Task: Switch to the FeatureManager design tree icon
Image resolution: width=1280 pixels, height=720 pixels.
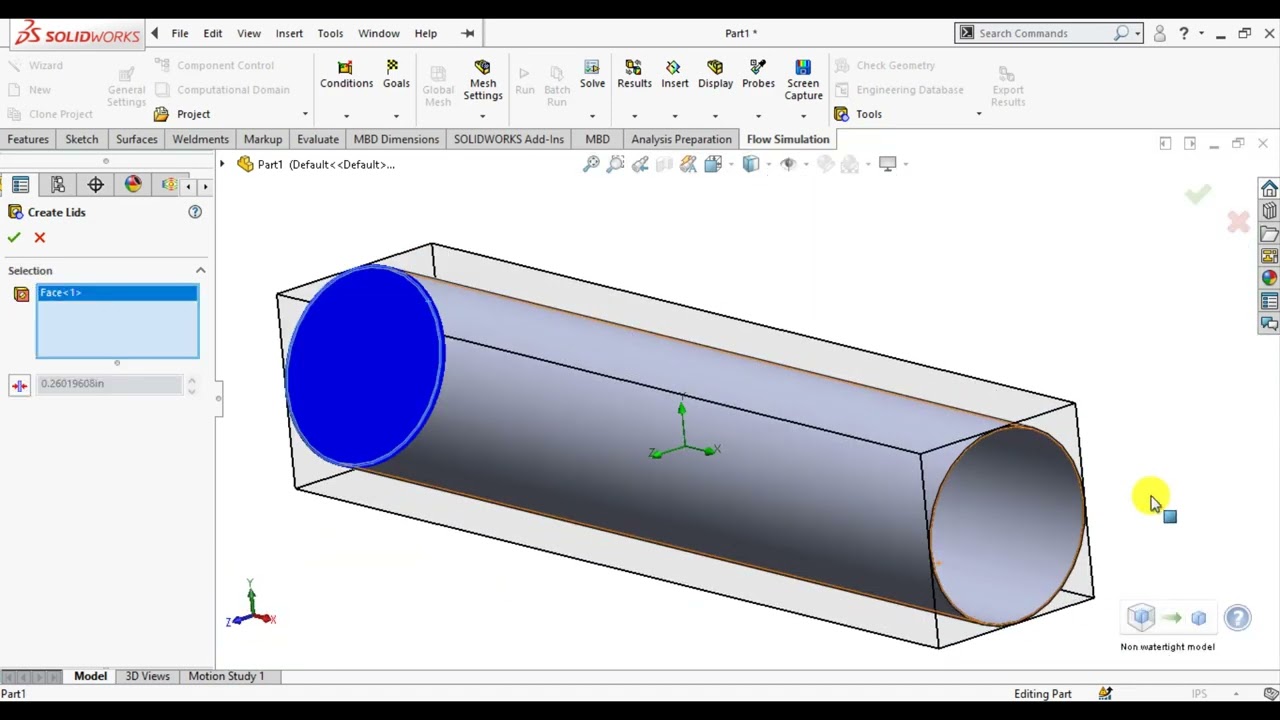Action: (20, 185)
